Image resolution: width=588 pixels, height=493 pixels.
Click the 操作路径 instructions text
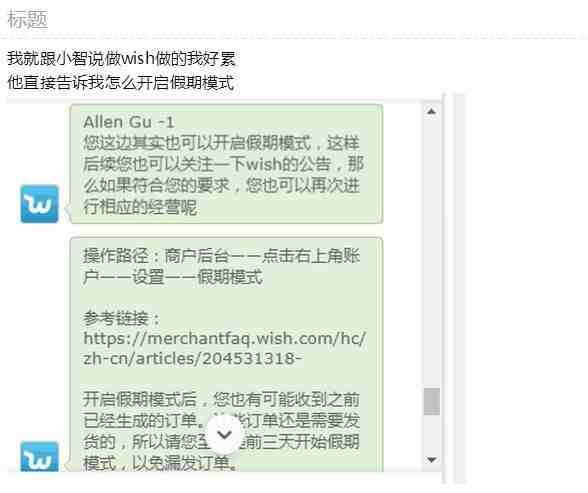[221, 267]
